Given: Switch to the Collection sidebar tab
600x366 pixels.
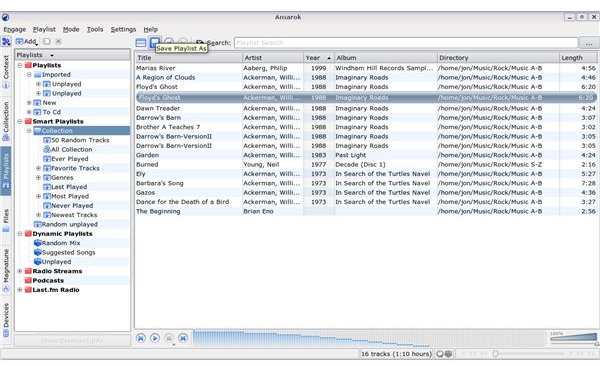Looking at the screenshot, I should [x=6, y=121].
